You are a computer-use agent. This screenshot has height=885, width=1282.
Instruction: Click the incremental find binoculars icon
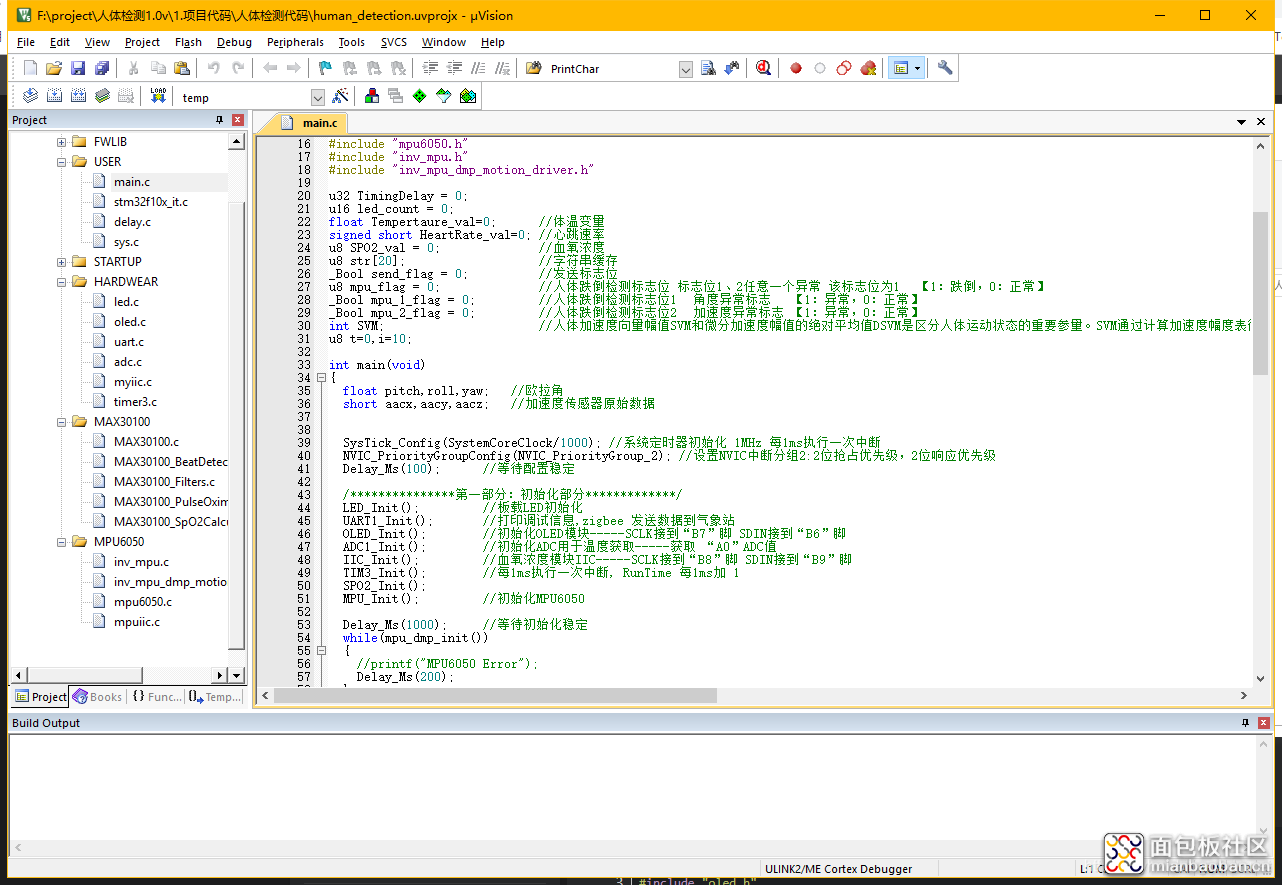[732, 68]
